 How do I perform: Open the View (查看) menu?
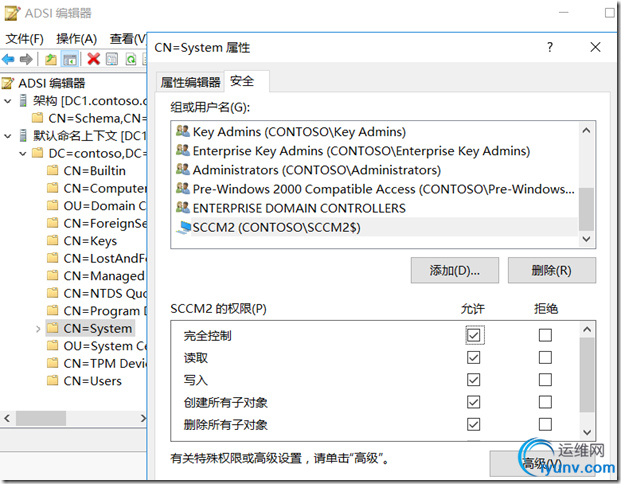(x=128, y=39)
